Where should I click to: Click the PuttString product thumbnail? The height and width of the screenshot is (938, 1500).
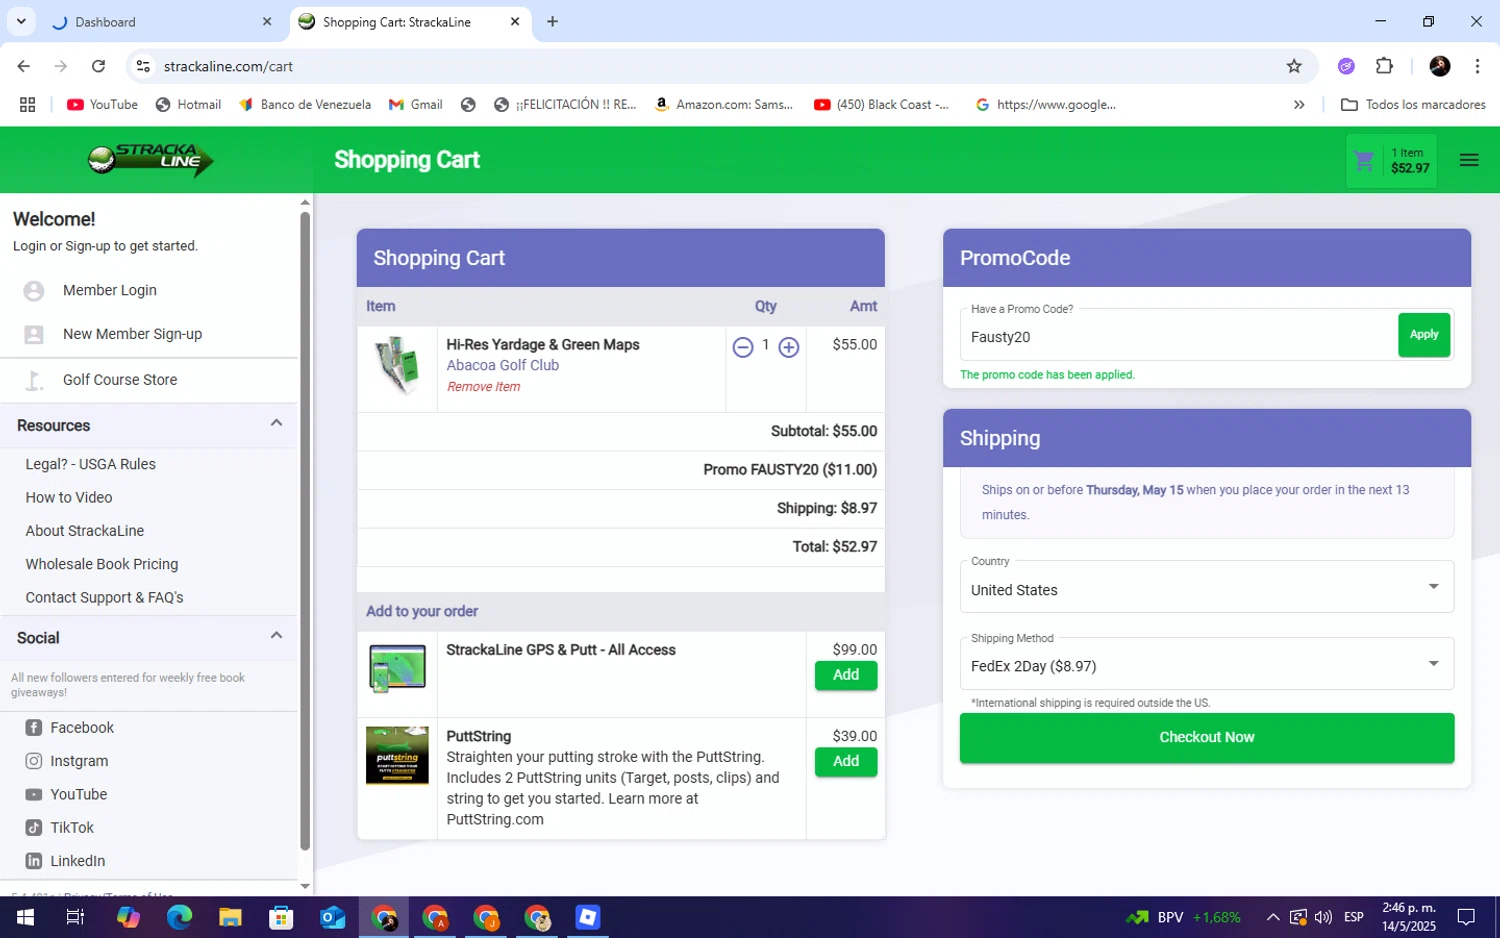pyautogui.click(x=397, y=755)
